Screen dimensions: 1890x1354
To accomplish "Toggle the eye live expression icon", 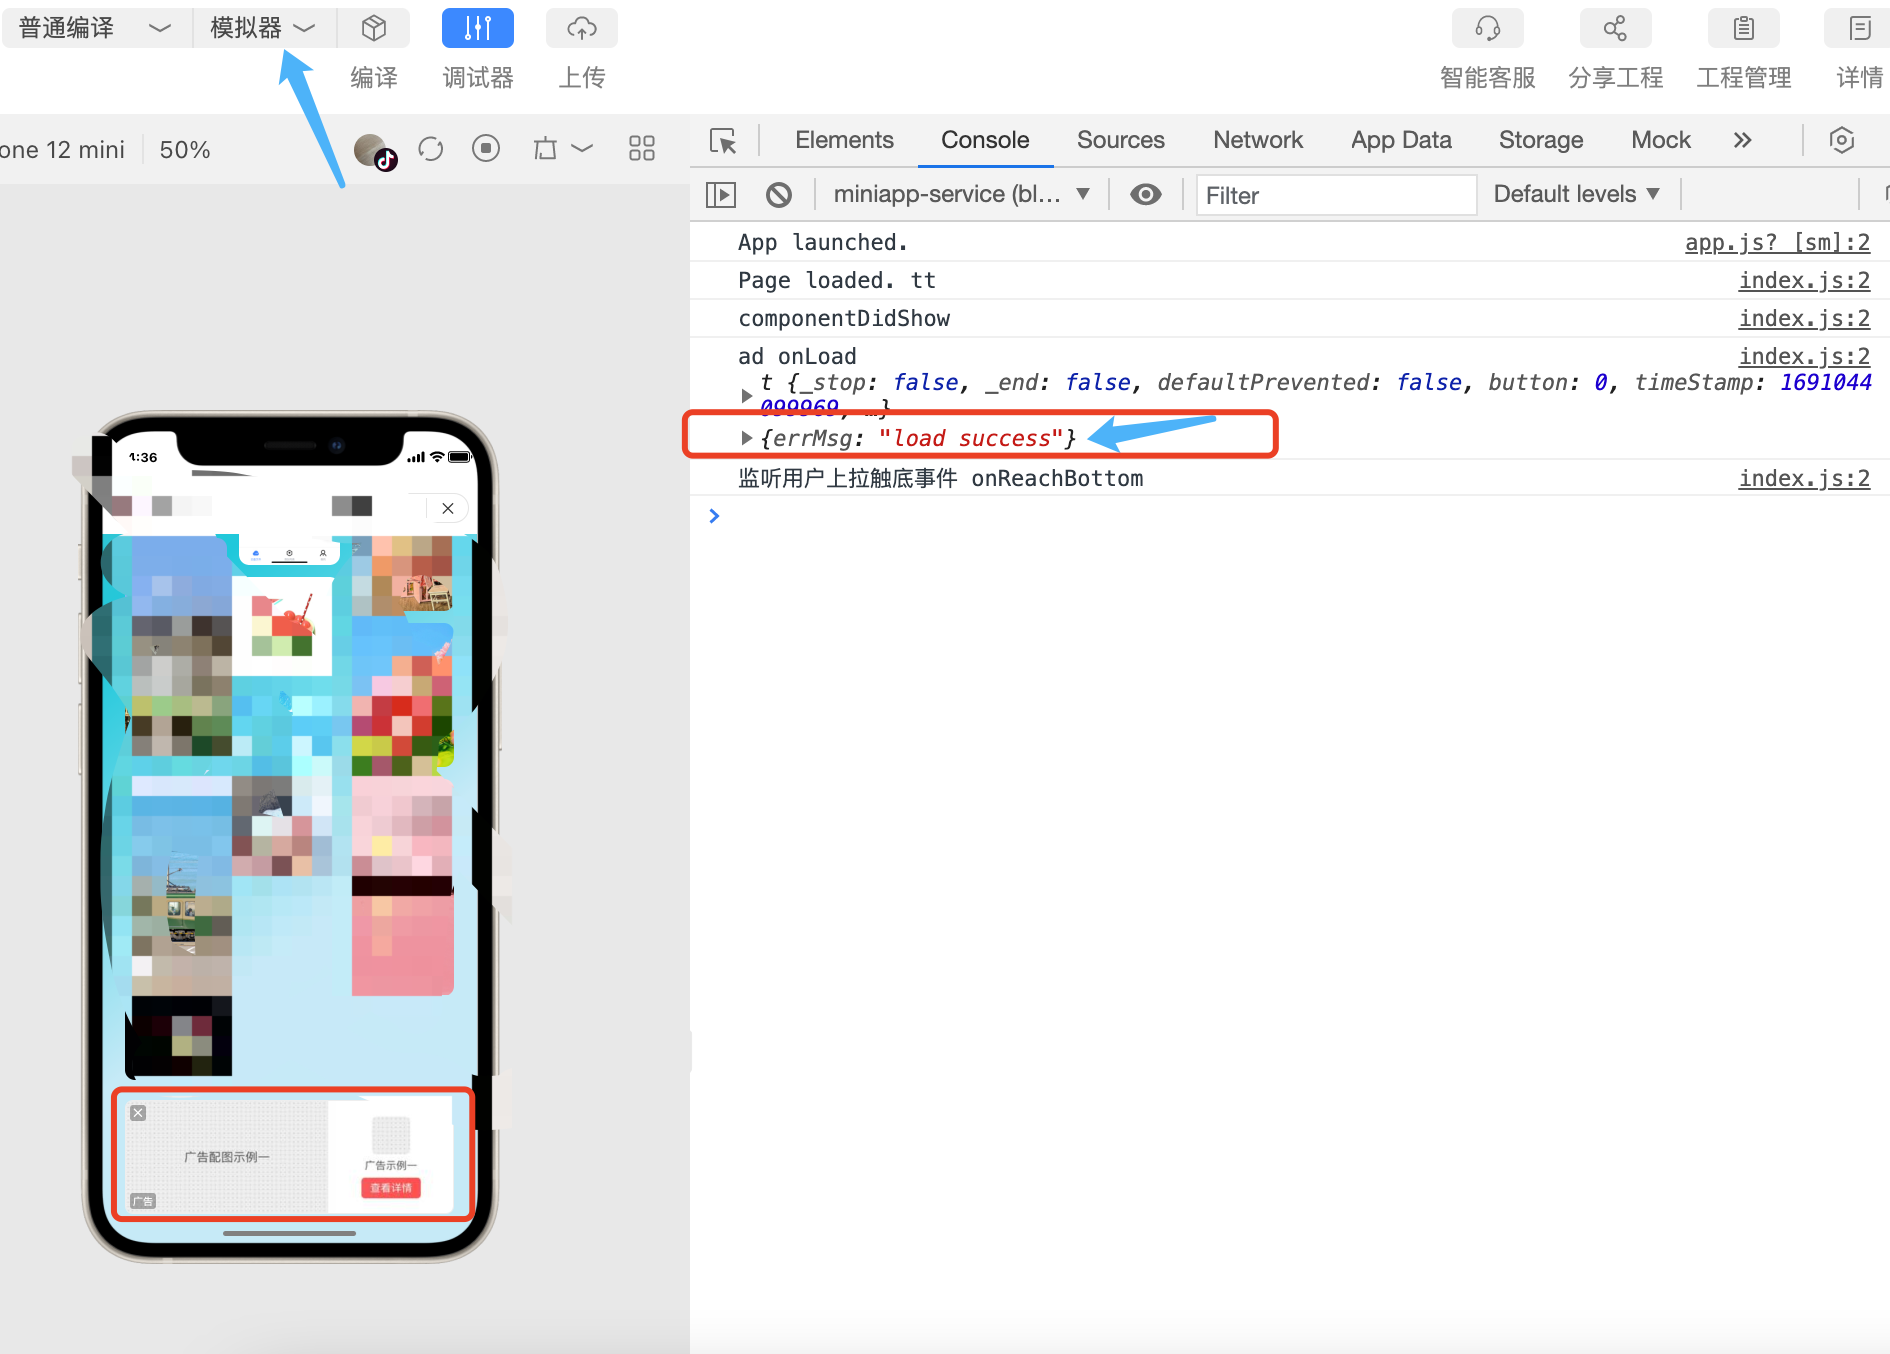I will tap(1146, 194).
